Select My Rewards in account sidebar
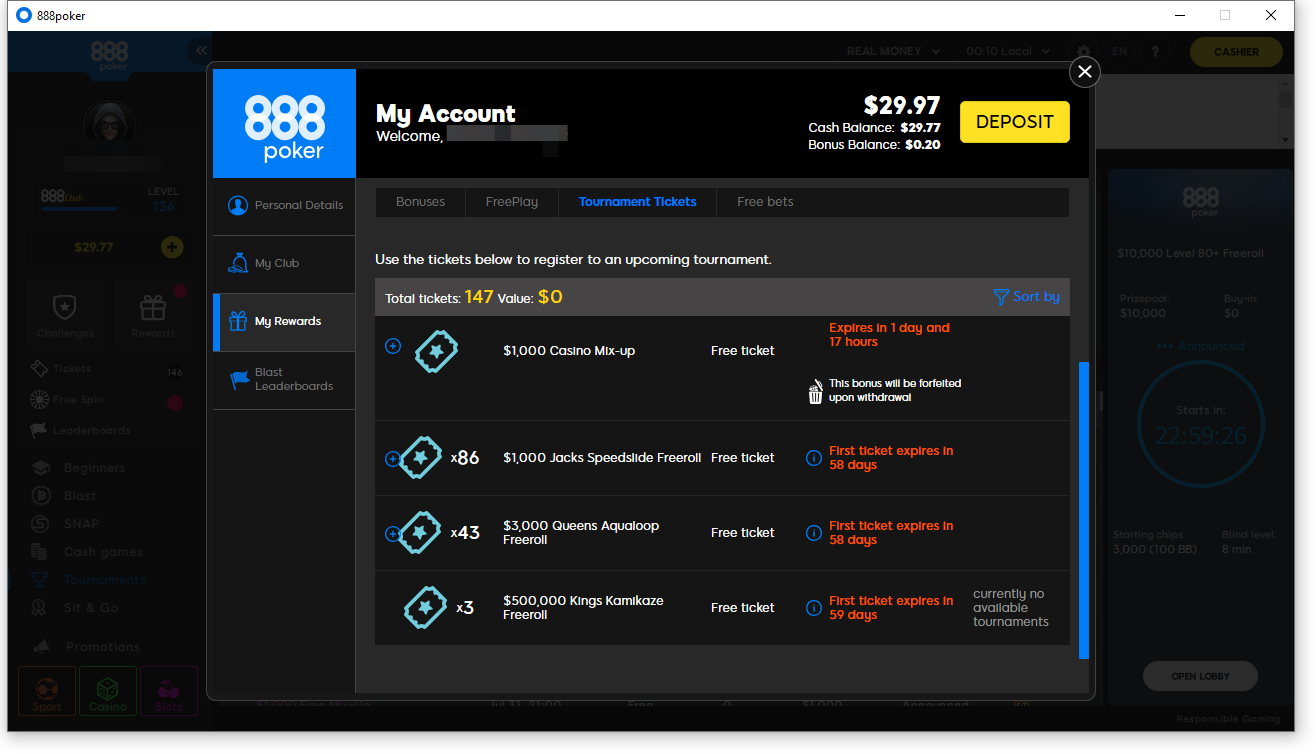Viewport: 1316px width, 754px height. pos(285,322)
